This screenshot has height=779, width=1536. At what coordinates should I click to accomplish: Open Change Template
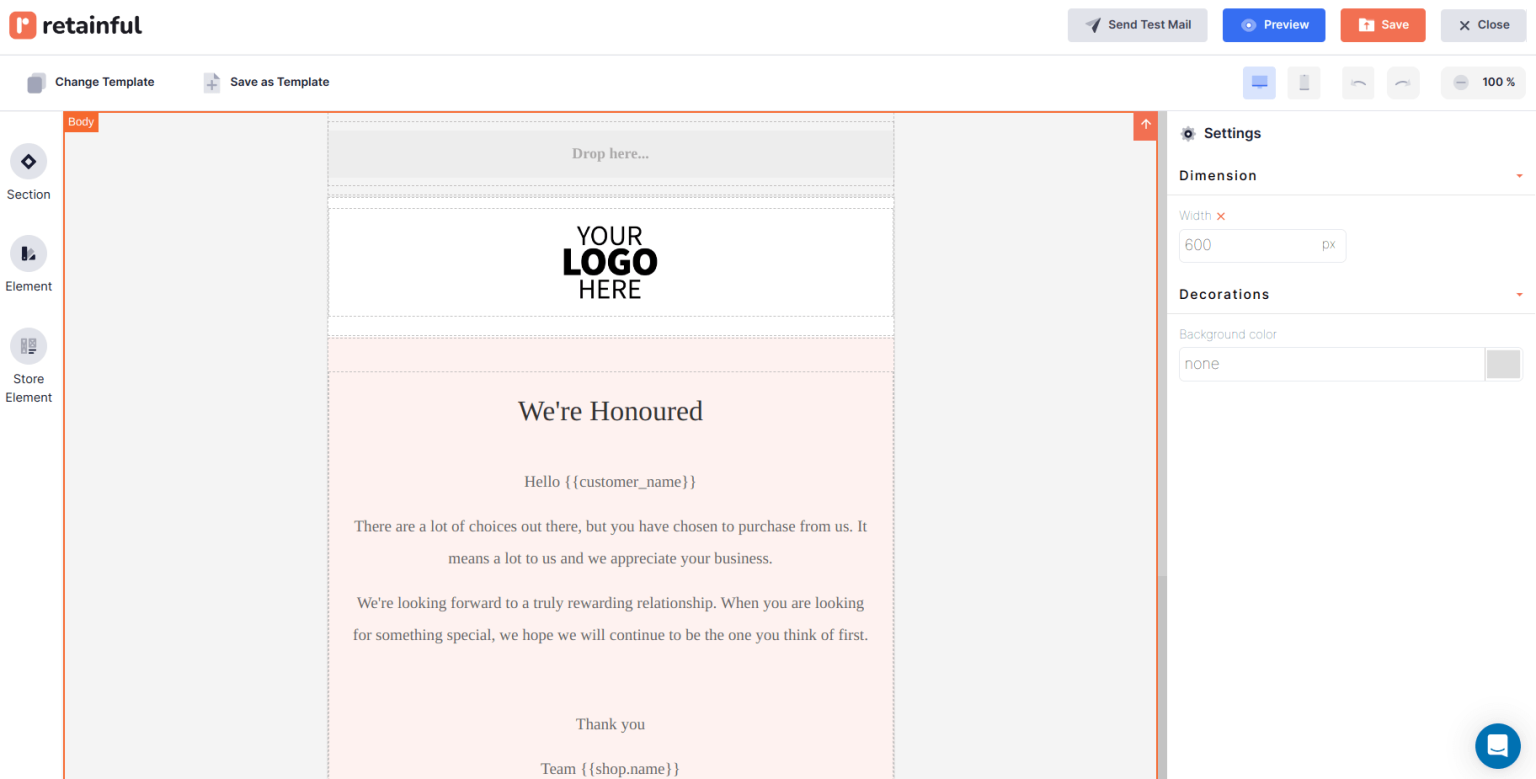90,82
